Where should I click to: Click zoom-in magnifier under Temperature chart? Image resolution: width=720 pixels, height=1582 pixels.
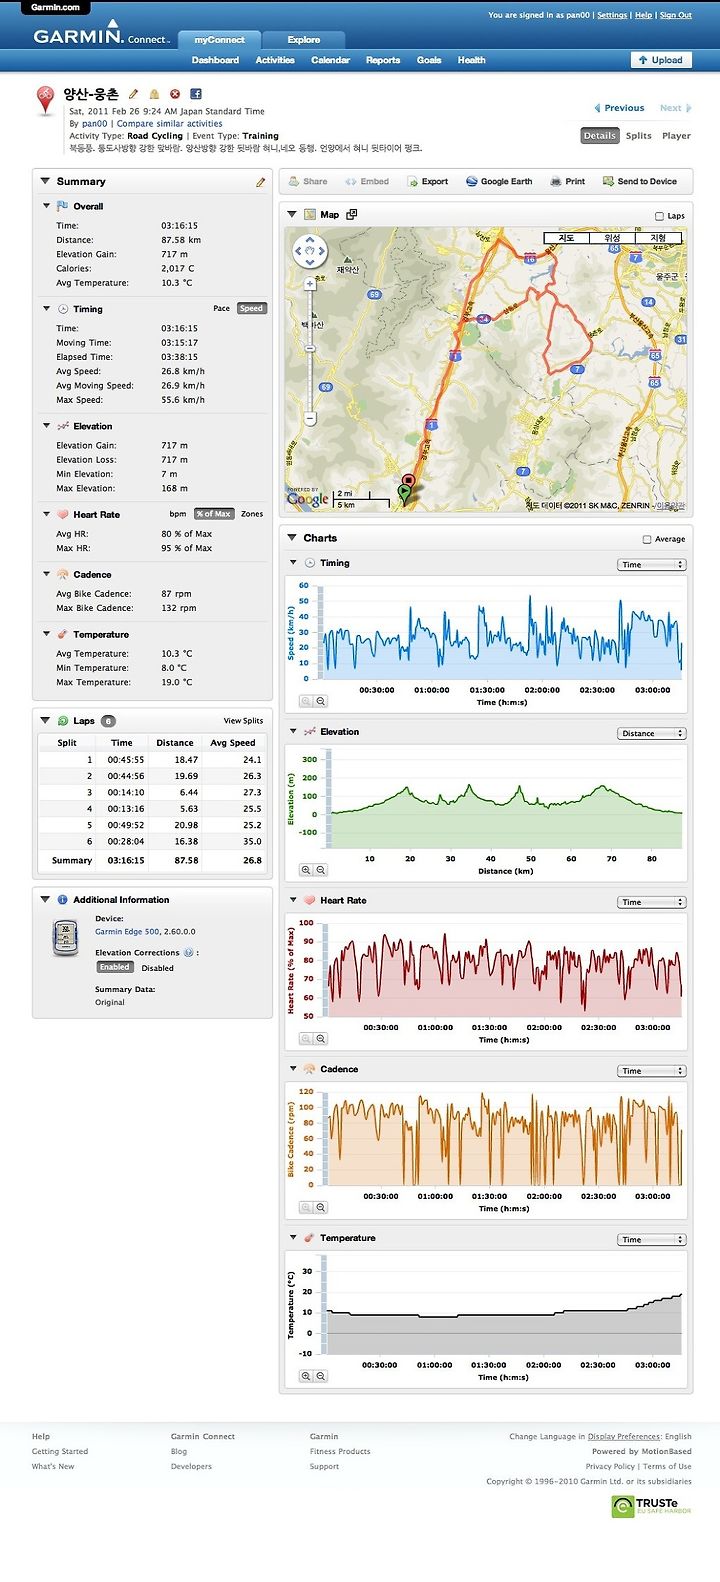point(306,1376)
